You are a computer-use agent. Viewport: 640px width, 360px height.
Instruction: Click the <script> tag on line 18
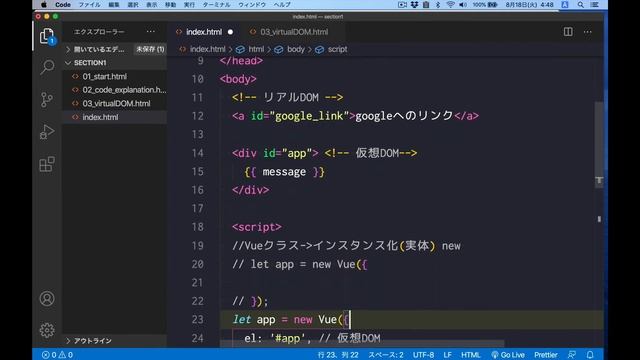tap(257, 227)
